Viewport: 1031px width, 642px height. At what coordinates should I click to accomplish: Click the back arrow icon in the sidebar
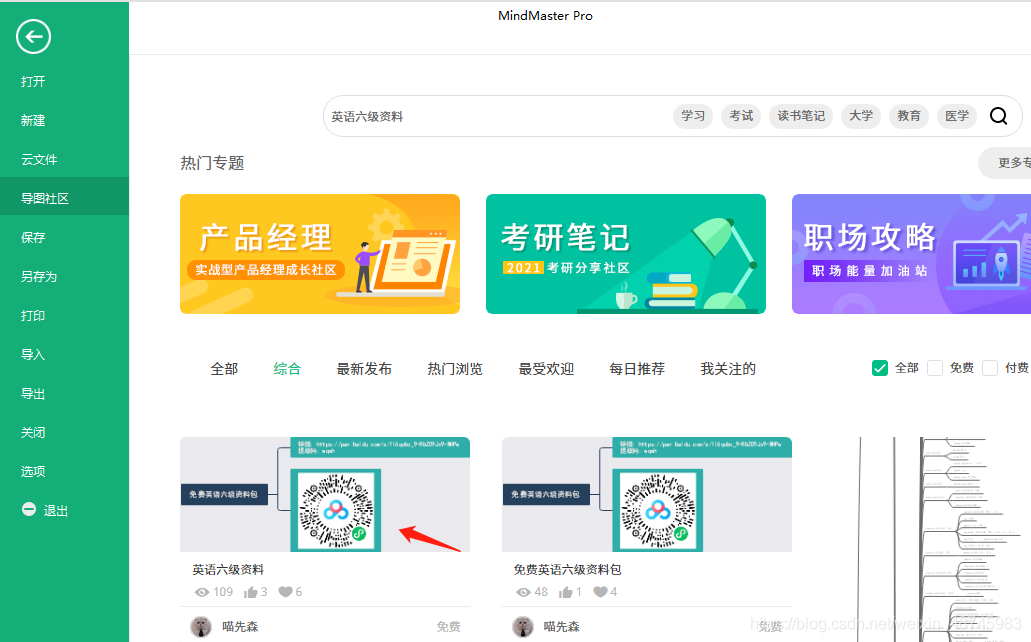point(34,37)
